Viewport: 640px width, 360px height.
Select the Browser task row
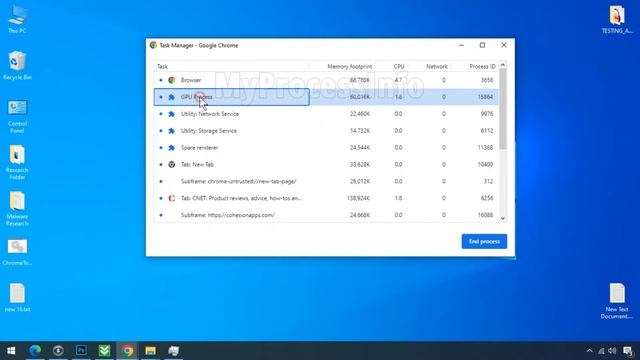[326, 80]
